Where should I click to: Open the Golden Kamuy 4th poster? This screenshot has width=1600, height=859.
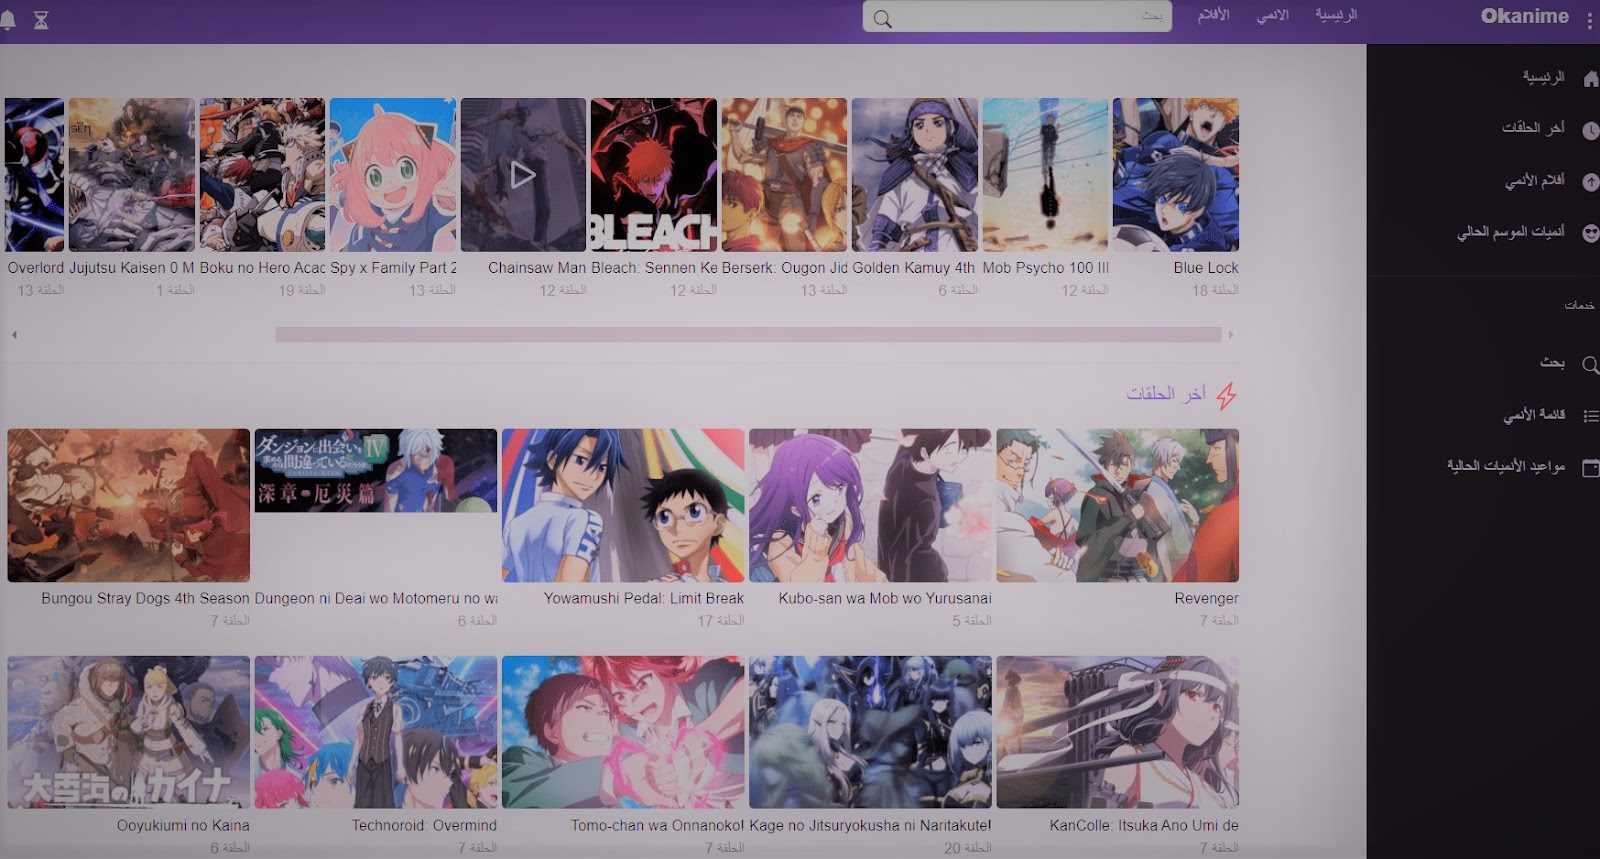coord(915,175)
